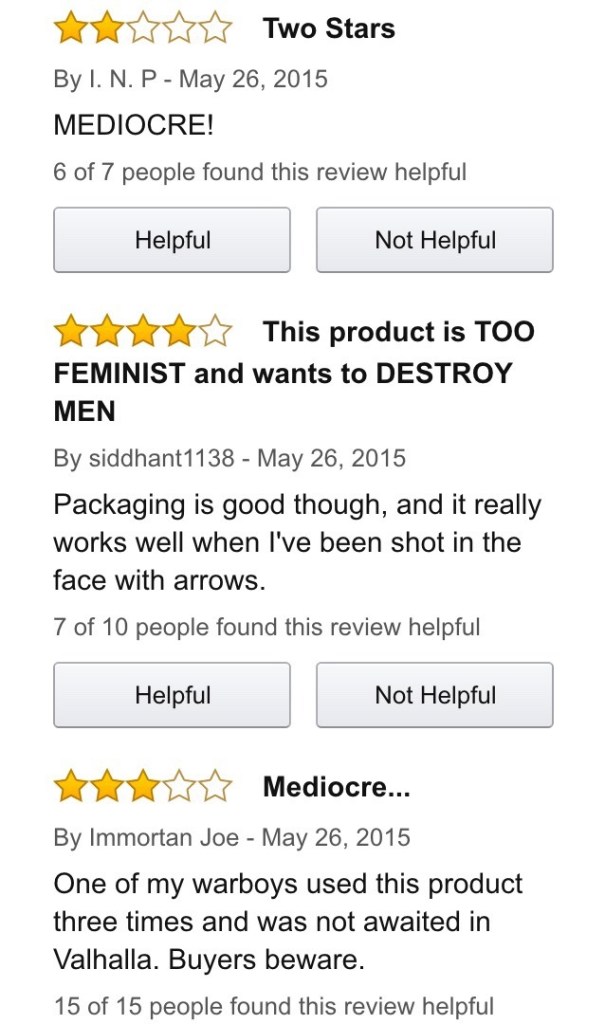
Task: Click the first gold star on I. N. P's review
Action: (69, 29)
